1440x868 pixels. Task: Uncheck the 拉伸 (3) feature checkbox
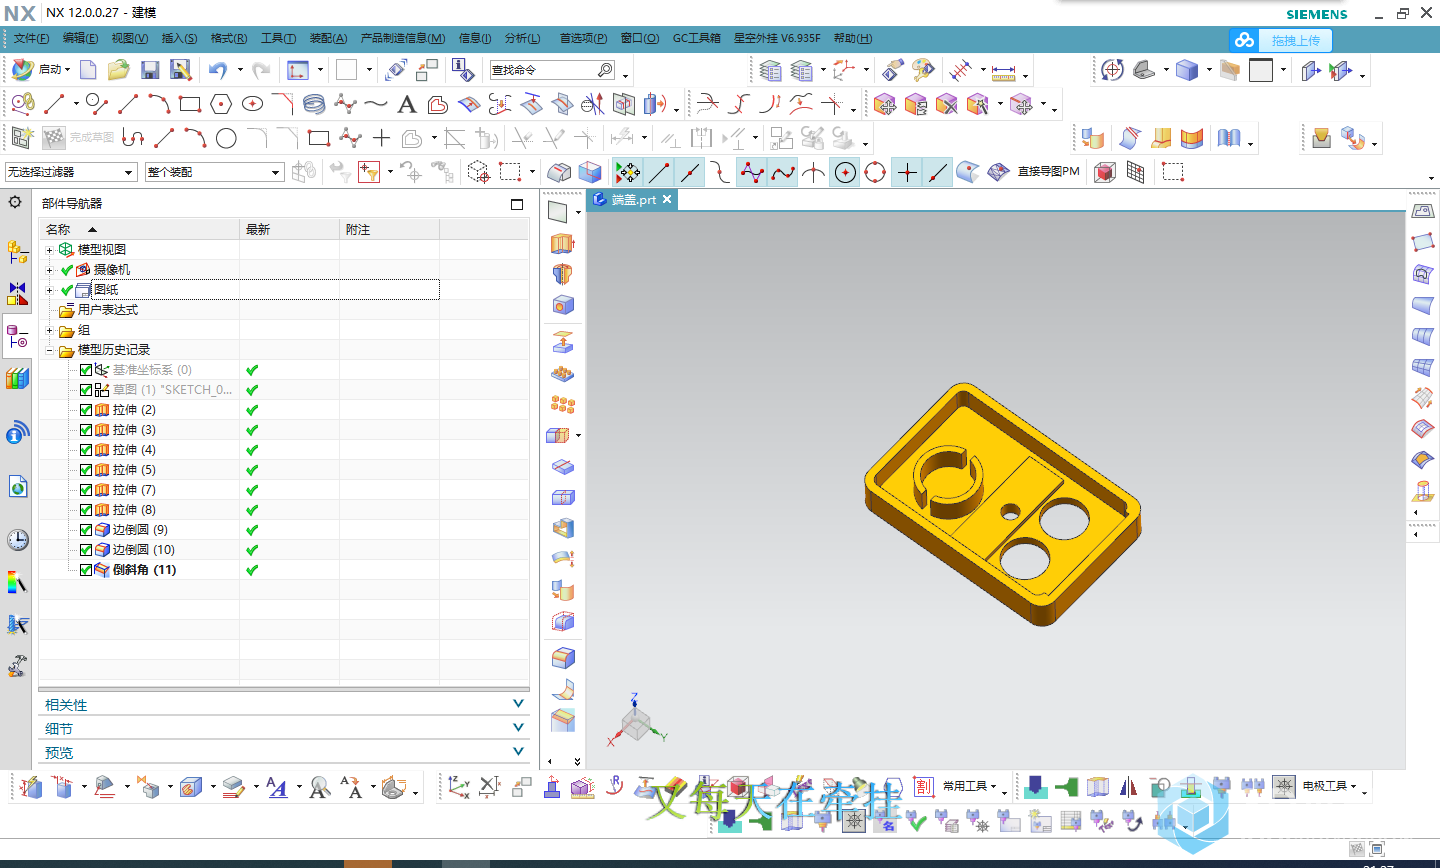86,430
